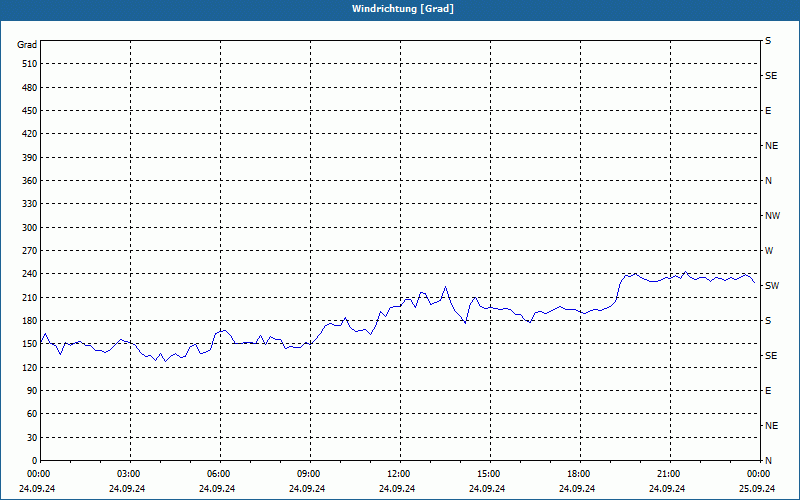Screen dimensions: 800x500
Task: Click the 24.09.24 date under 21:00
Action: (x=667, y=489)
